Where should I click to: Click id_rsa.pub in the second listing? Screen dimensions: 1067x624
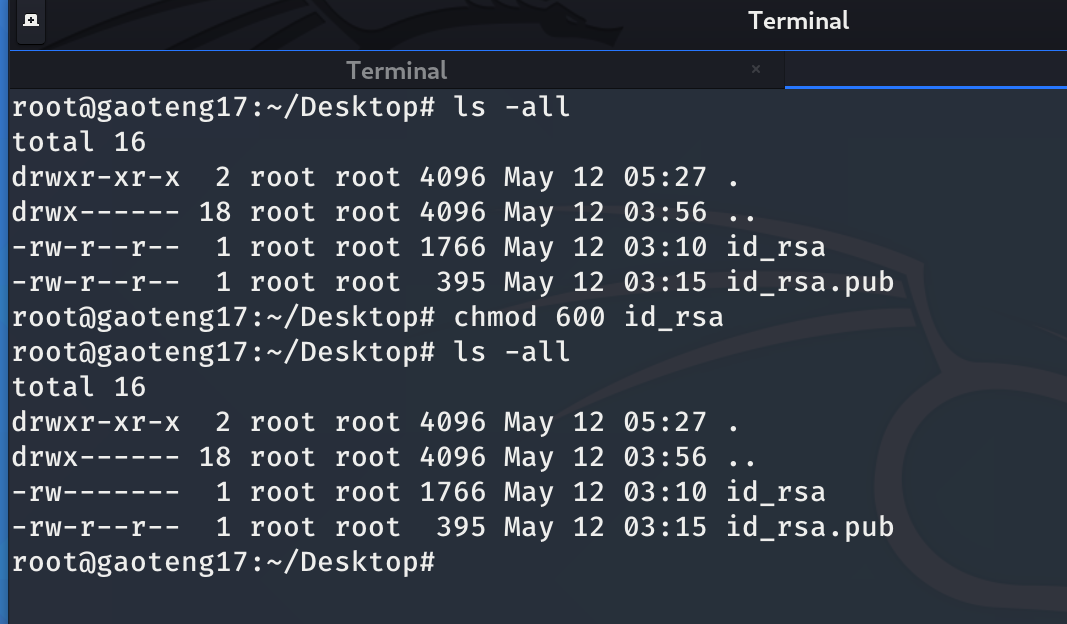click(810, 527)
